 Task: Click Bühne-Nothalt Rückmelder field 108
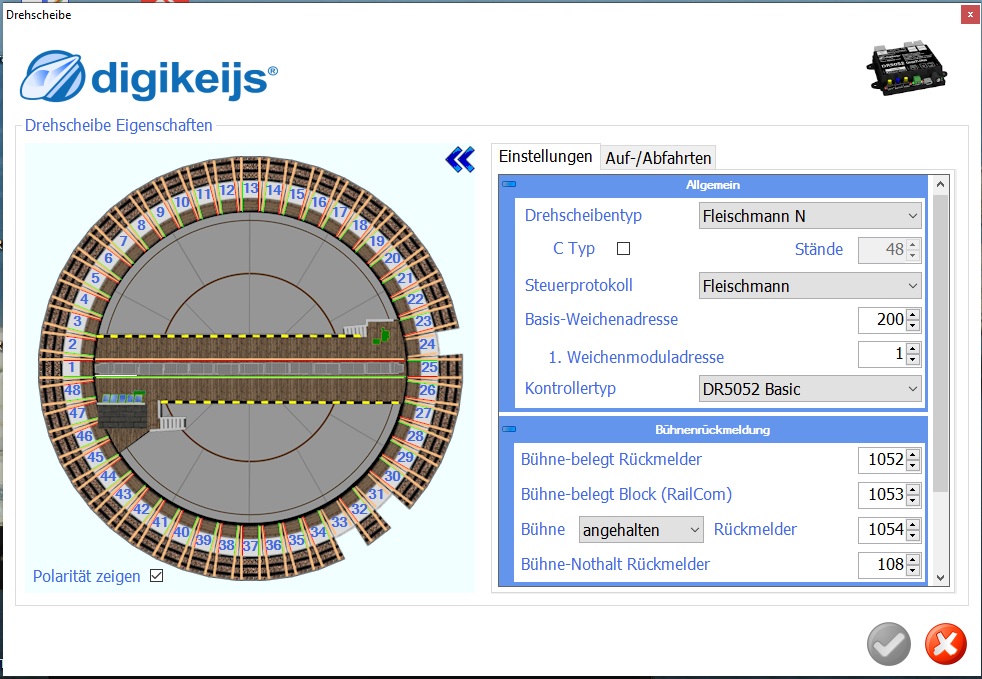[x=882, y=565]
